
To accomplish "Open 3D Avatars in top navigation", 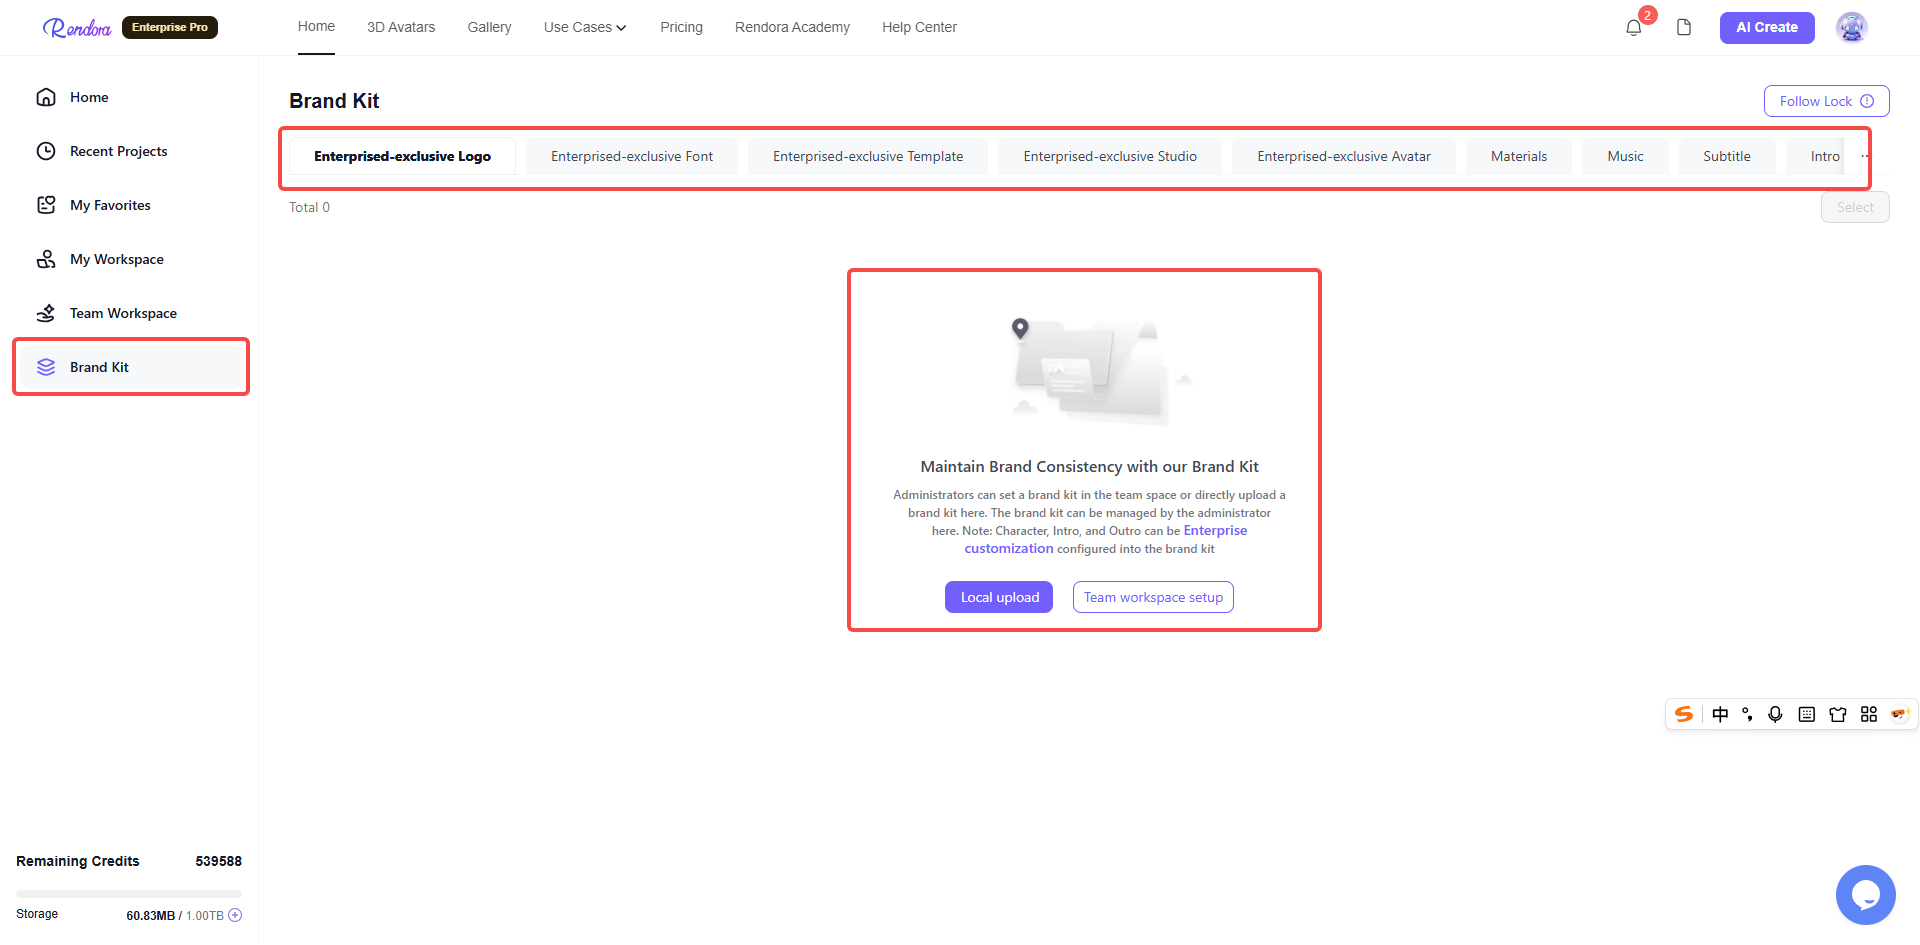I will pos(401,27).
